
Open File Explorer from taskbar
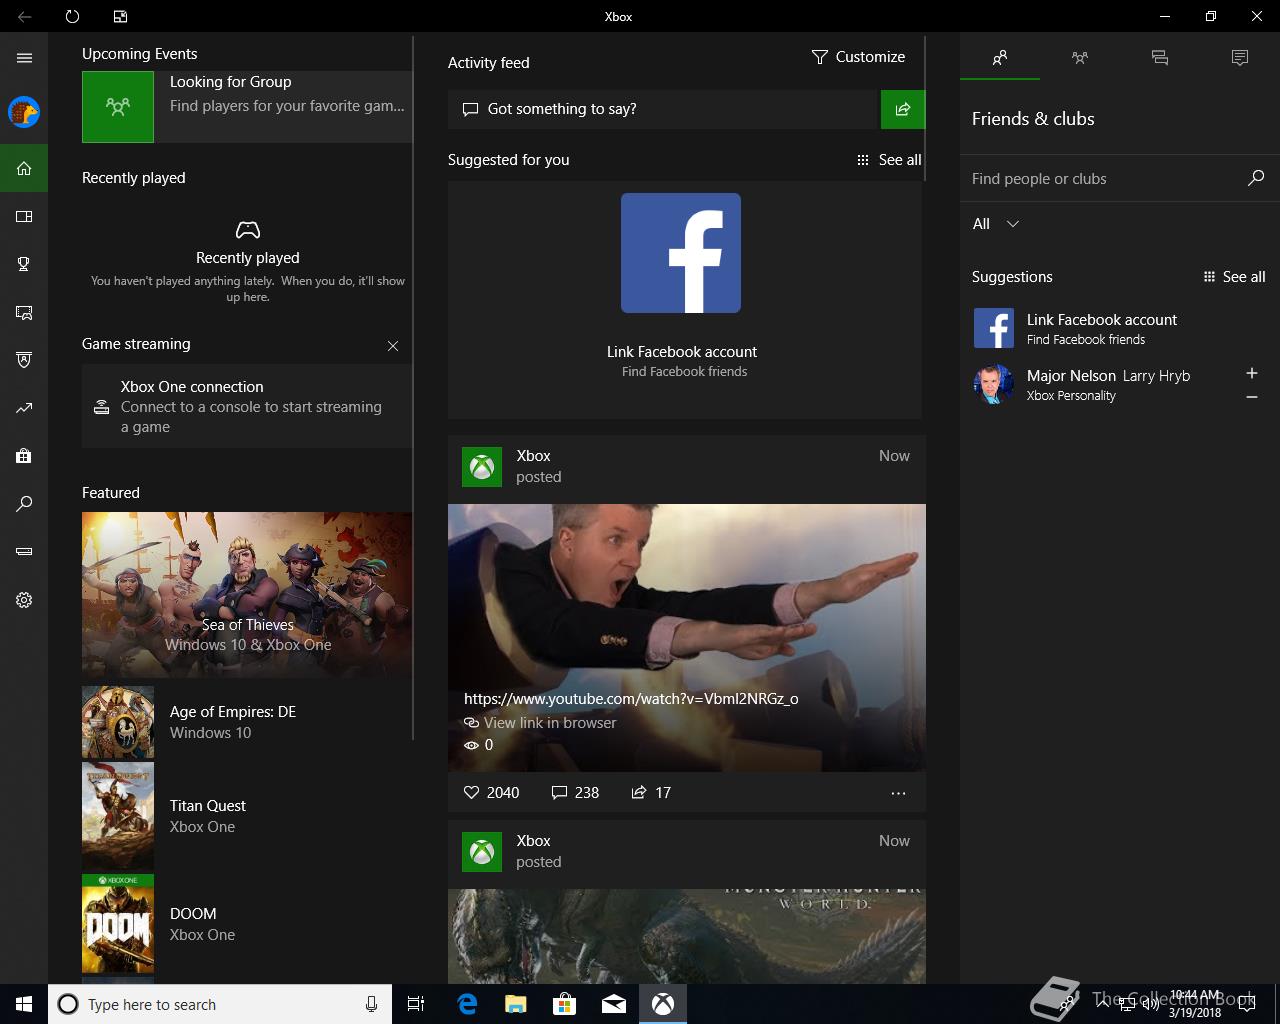point(515,1004)
